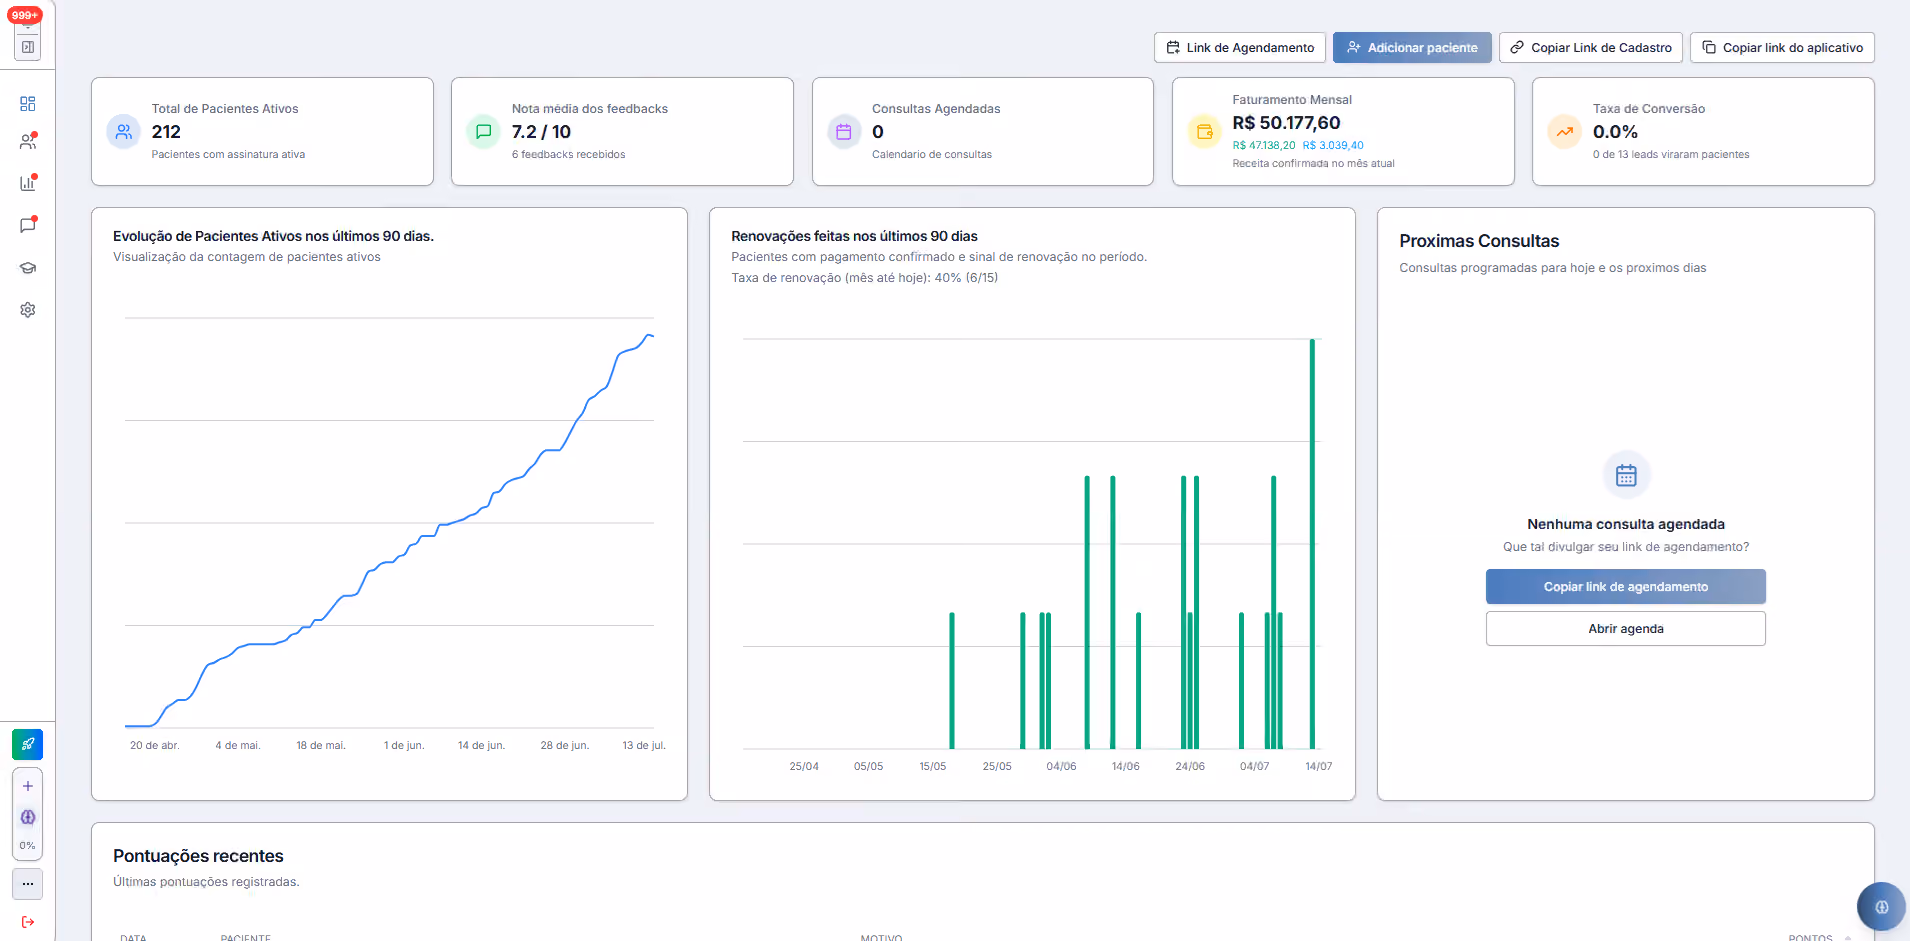Click the R$ 50.177,60 revenue value
This screenshot has height=941, width=1910.
pos(1286,123)
